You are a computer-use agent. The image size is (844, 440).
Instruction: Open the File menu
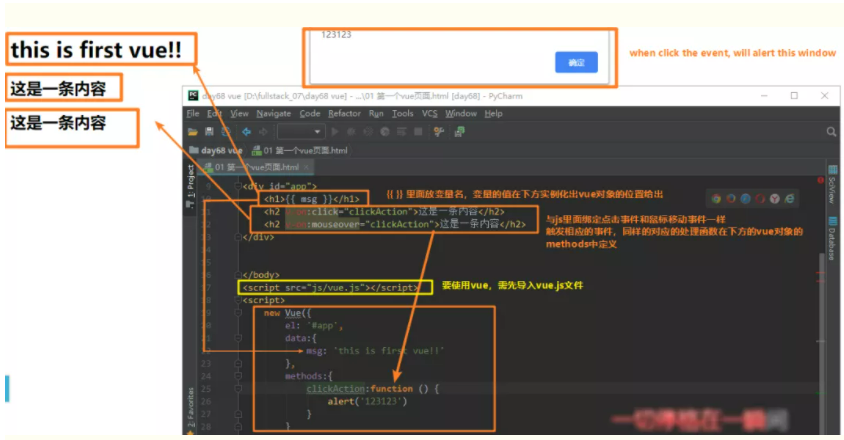click(x=193, y=114)
